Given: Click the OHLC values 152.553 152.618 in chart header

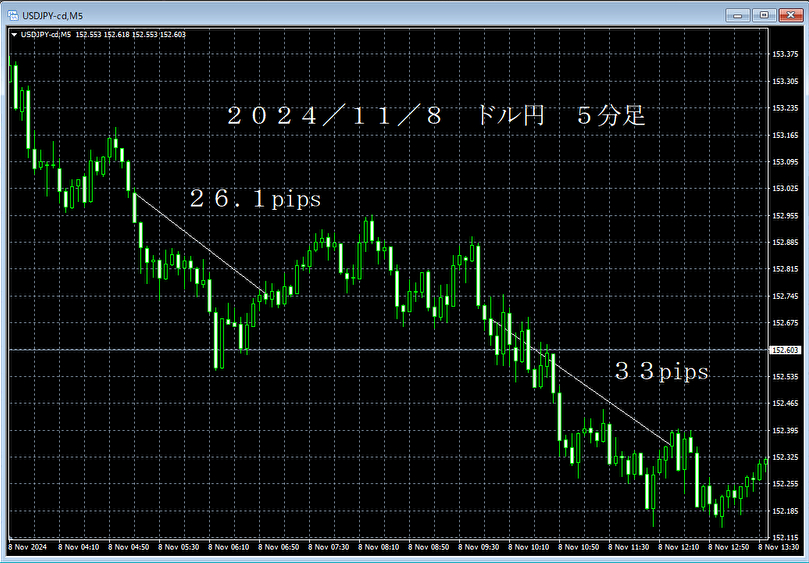Looking at the screenshot, I should point(102,35).
